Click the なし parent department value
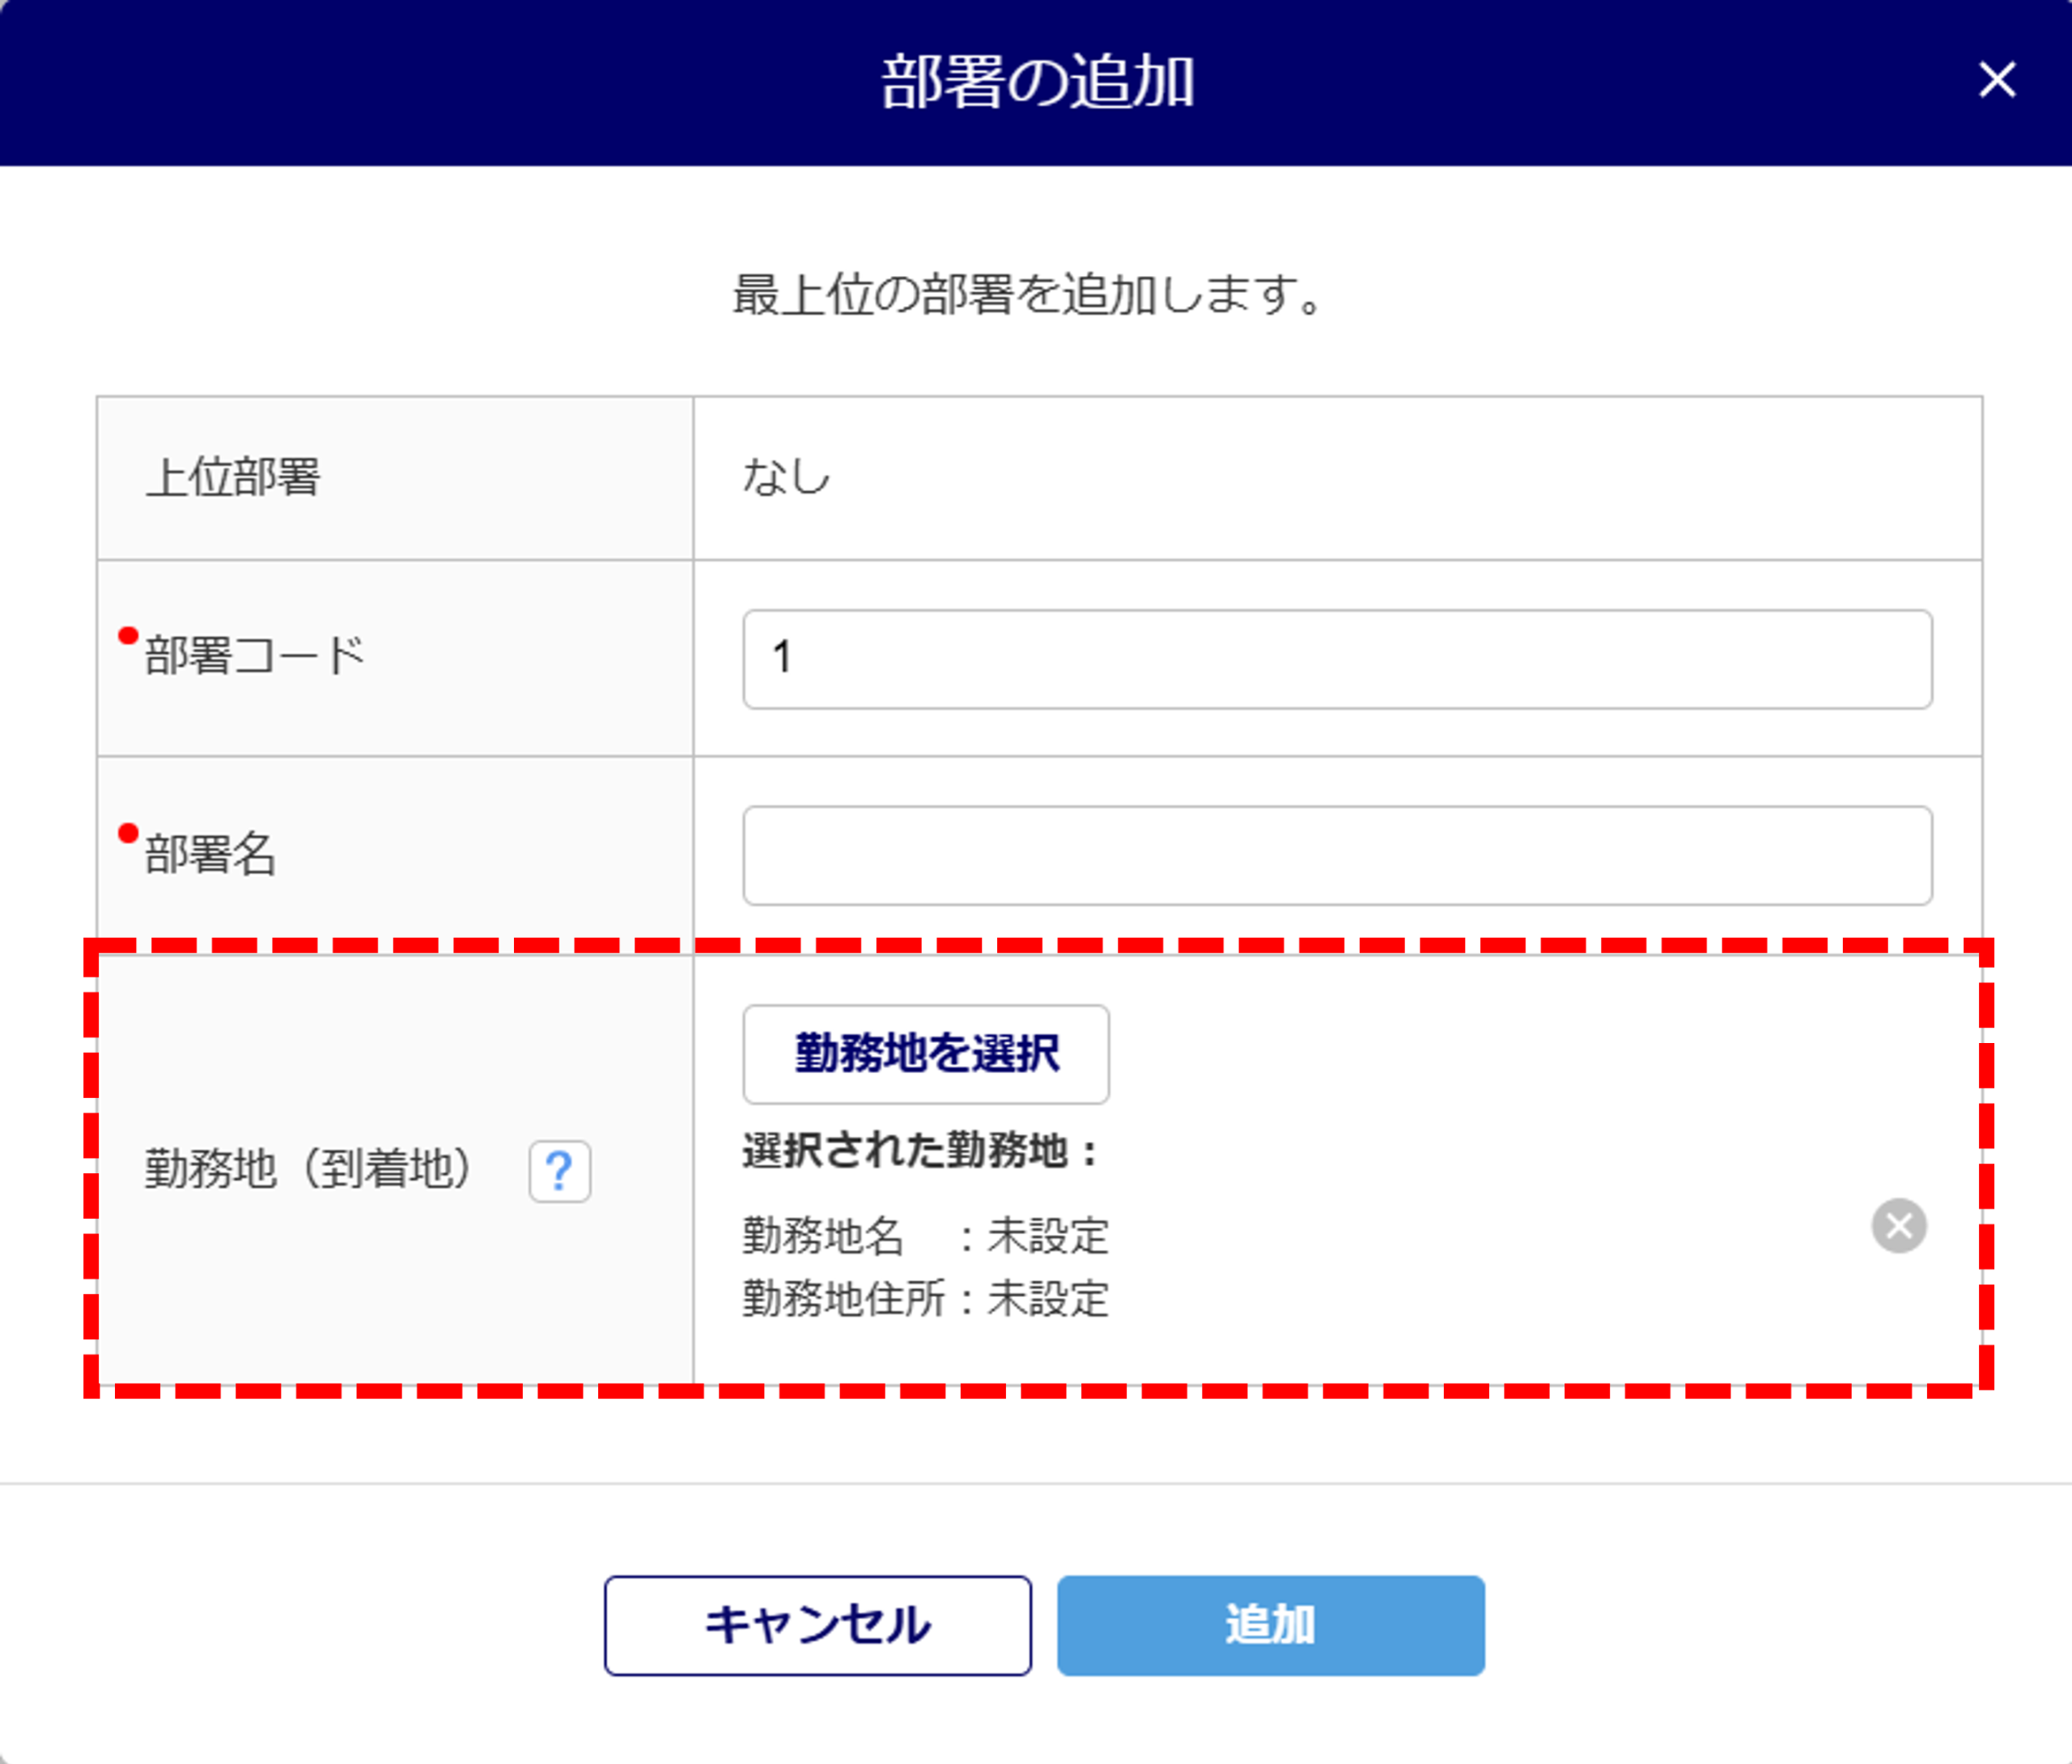Image resolution: width=2072 pixels, height=1764 pixels. 786,477
